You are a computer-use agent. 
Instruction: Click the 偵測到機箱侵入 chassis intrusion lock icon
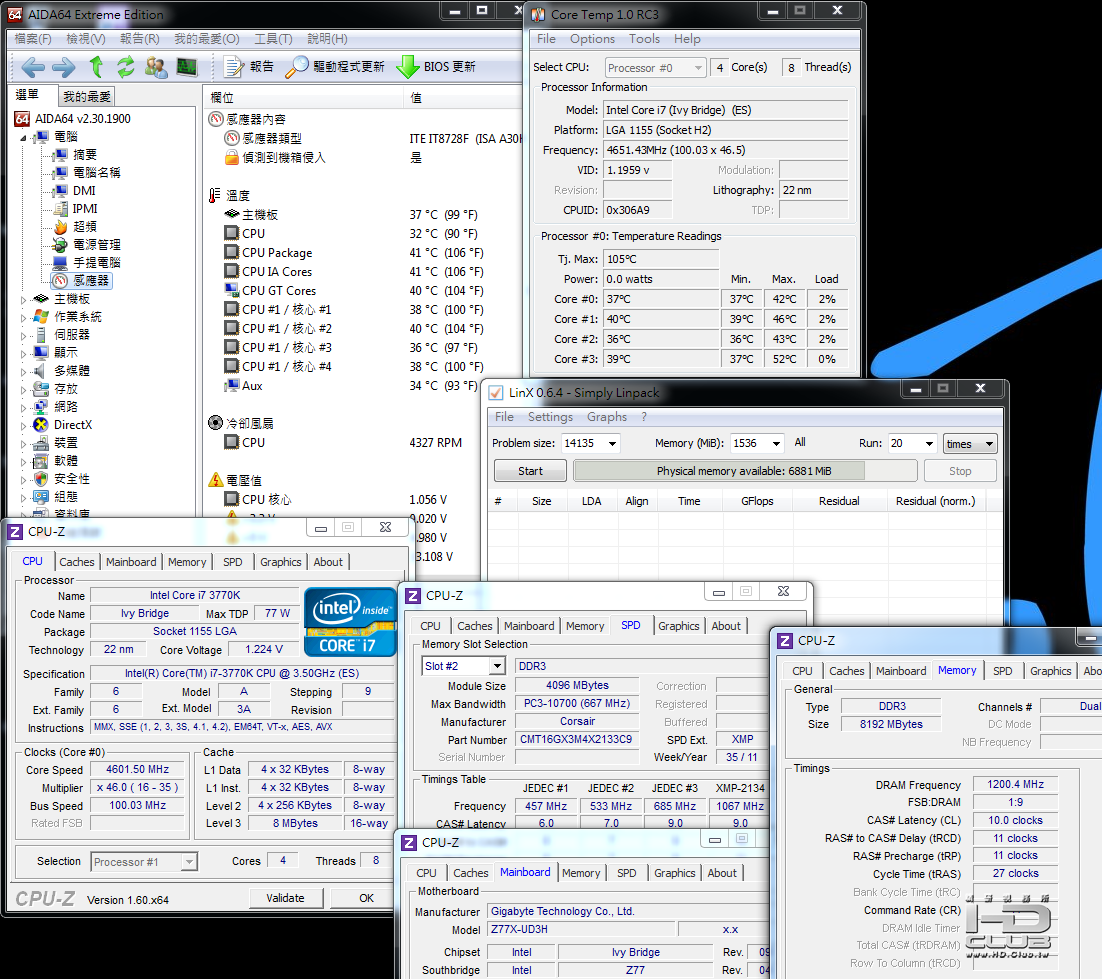231,157
